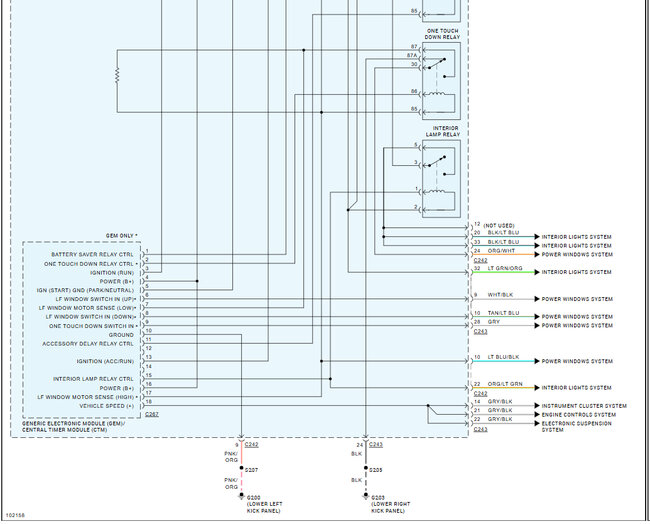Click the S205 splice label
The image size is (650, 524).
pos(376,470)
